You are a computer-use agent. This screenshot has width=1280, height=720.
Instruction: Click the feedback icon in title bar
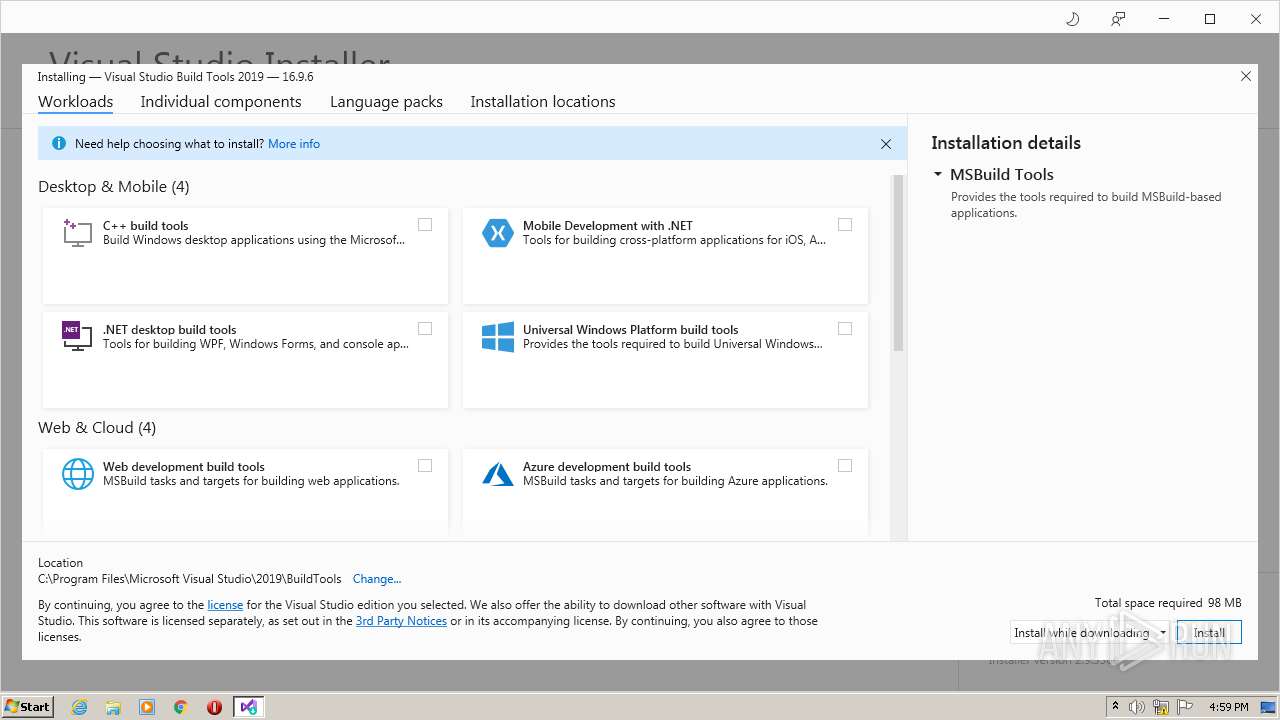tap(1118, 19)
